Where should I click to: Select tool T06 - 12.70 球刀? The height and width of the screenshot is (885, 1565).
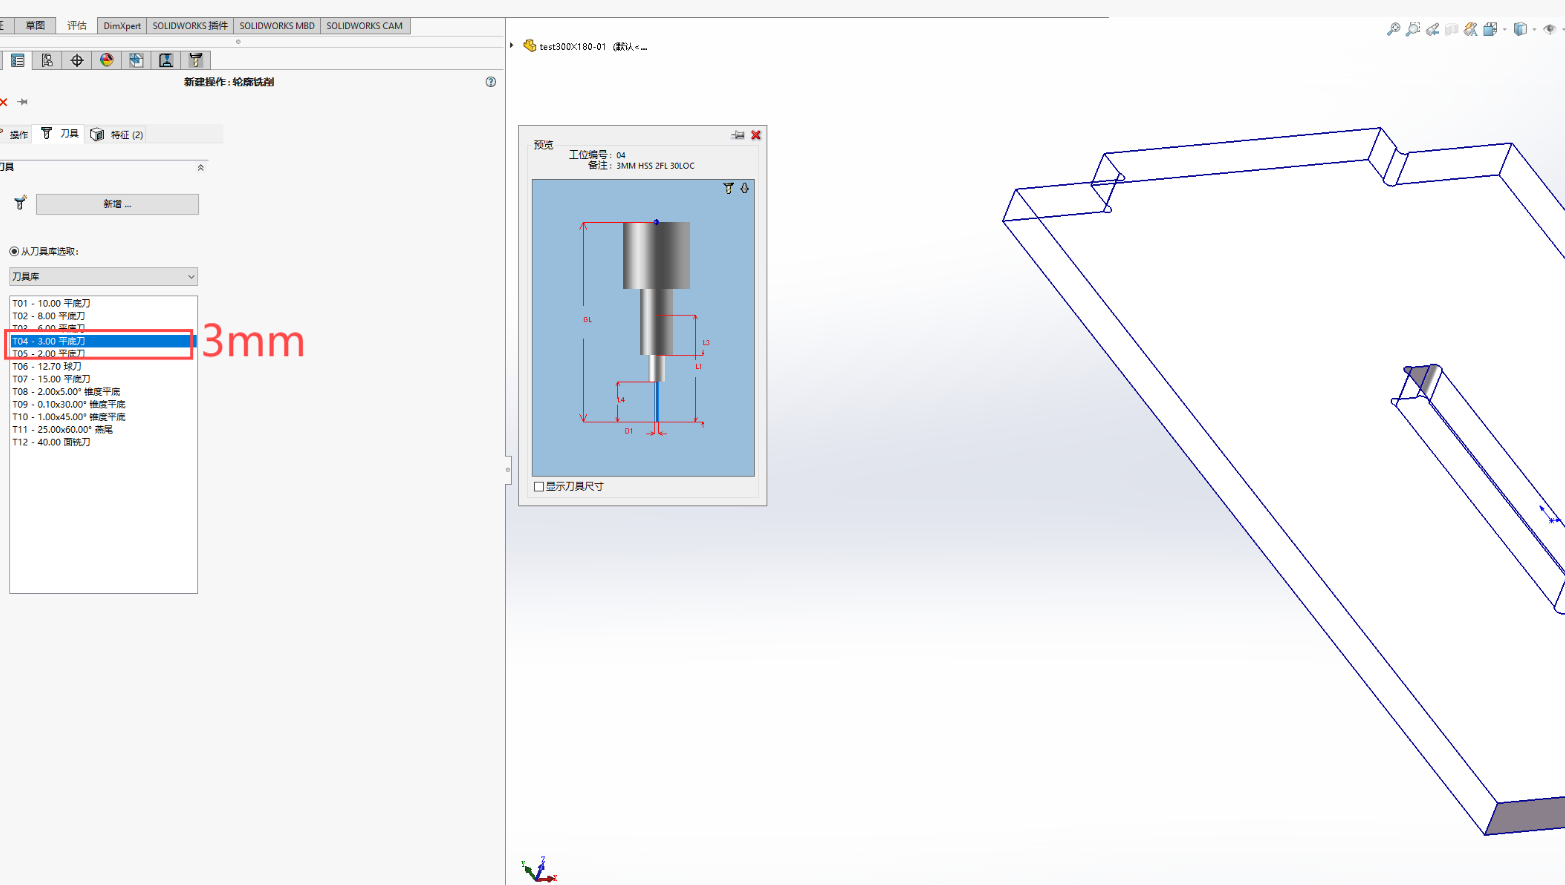tap(102, 366)
